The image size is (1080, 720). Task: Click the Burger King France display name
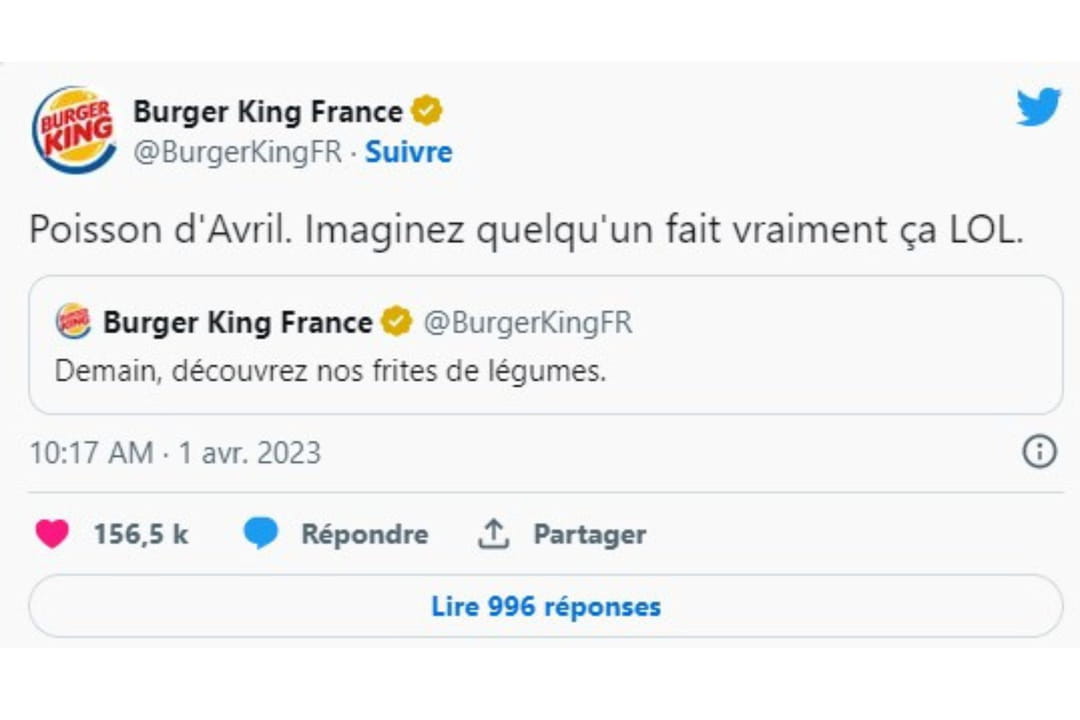pyautogui.click(x=270, y=111)
